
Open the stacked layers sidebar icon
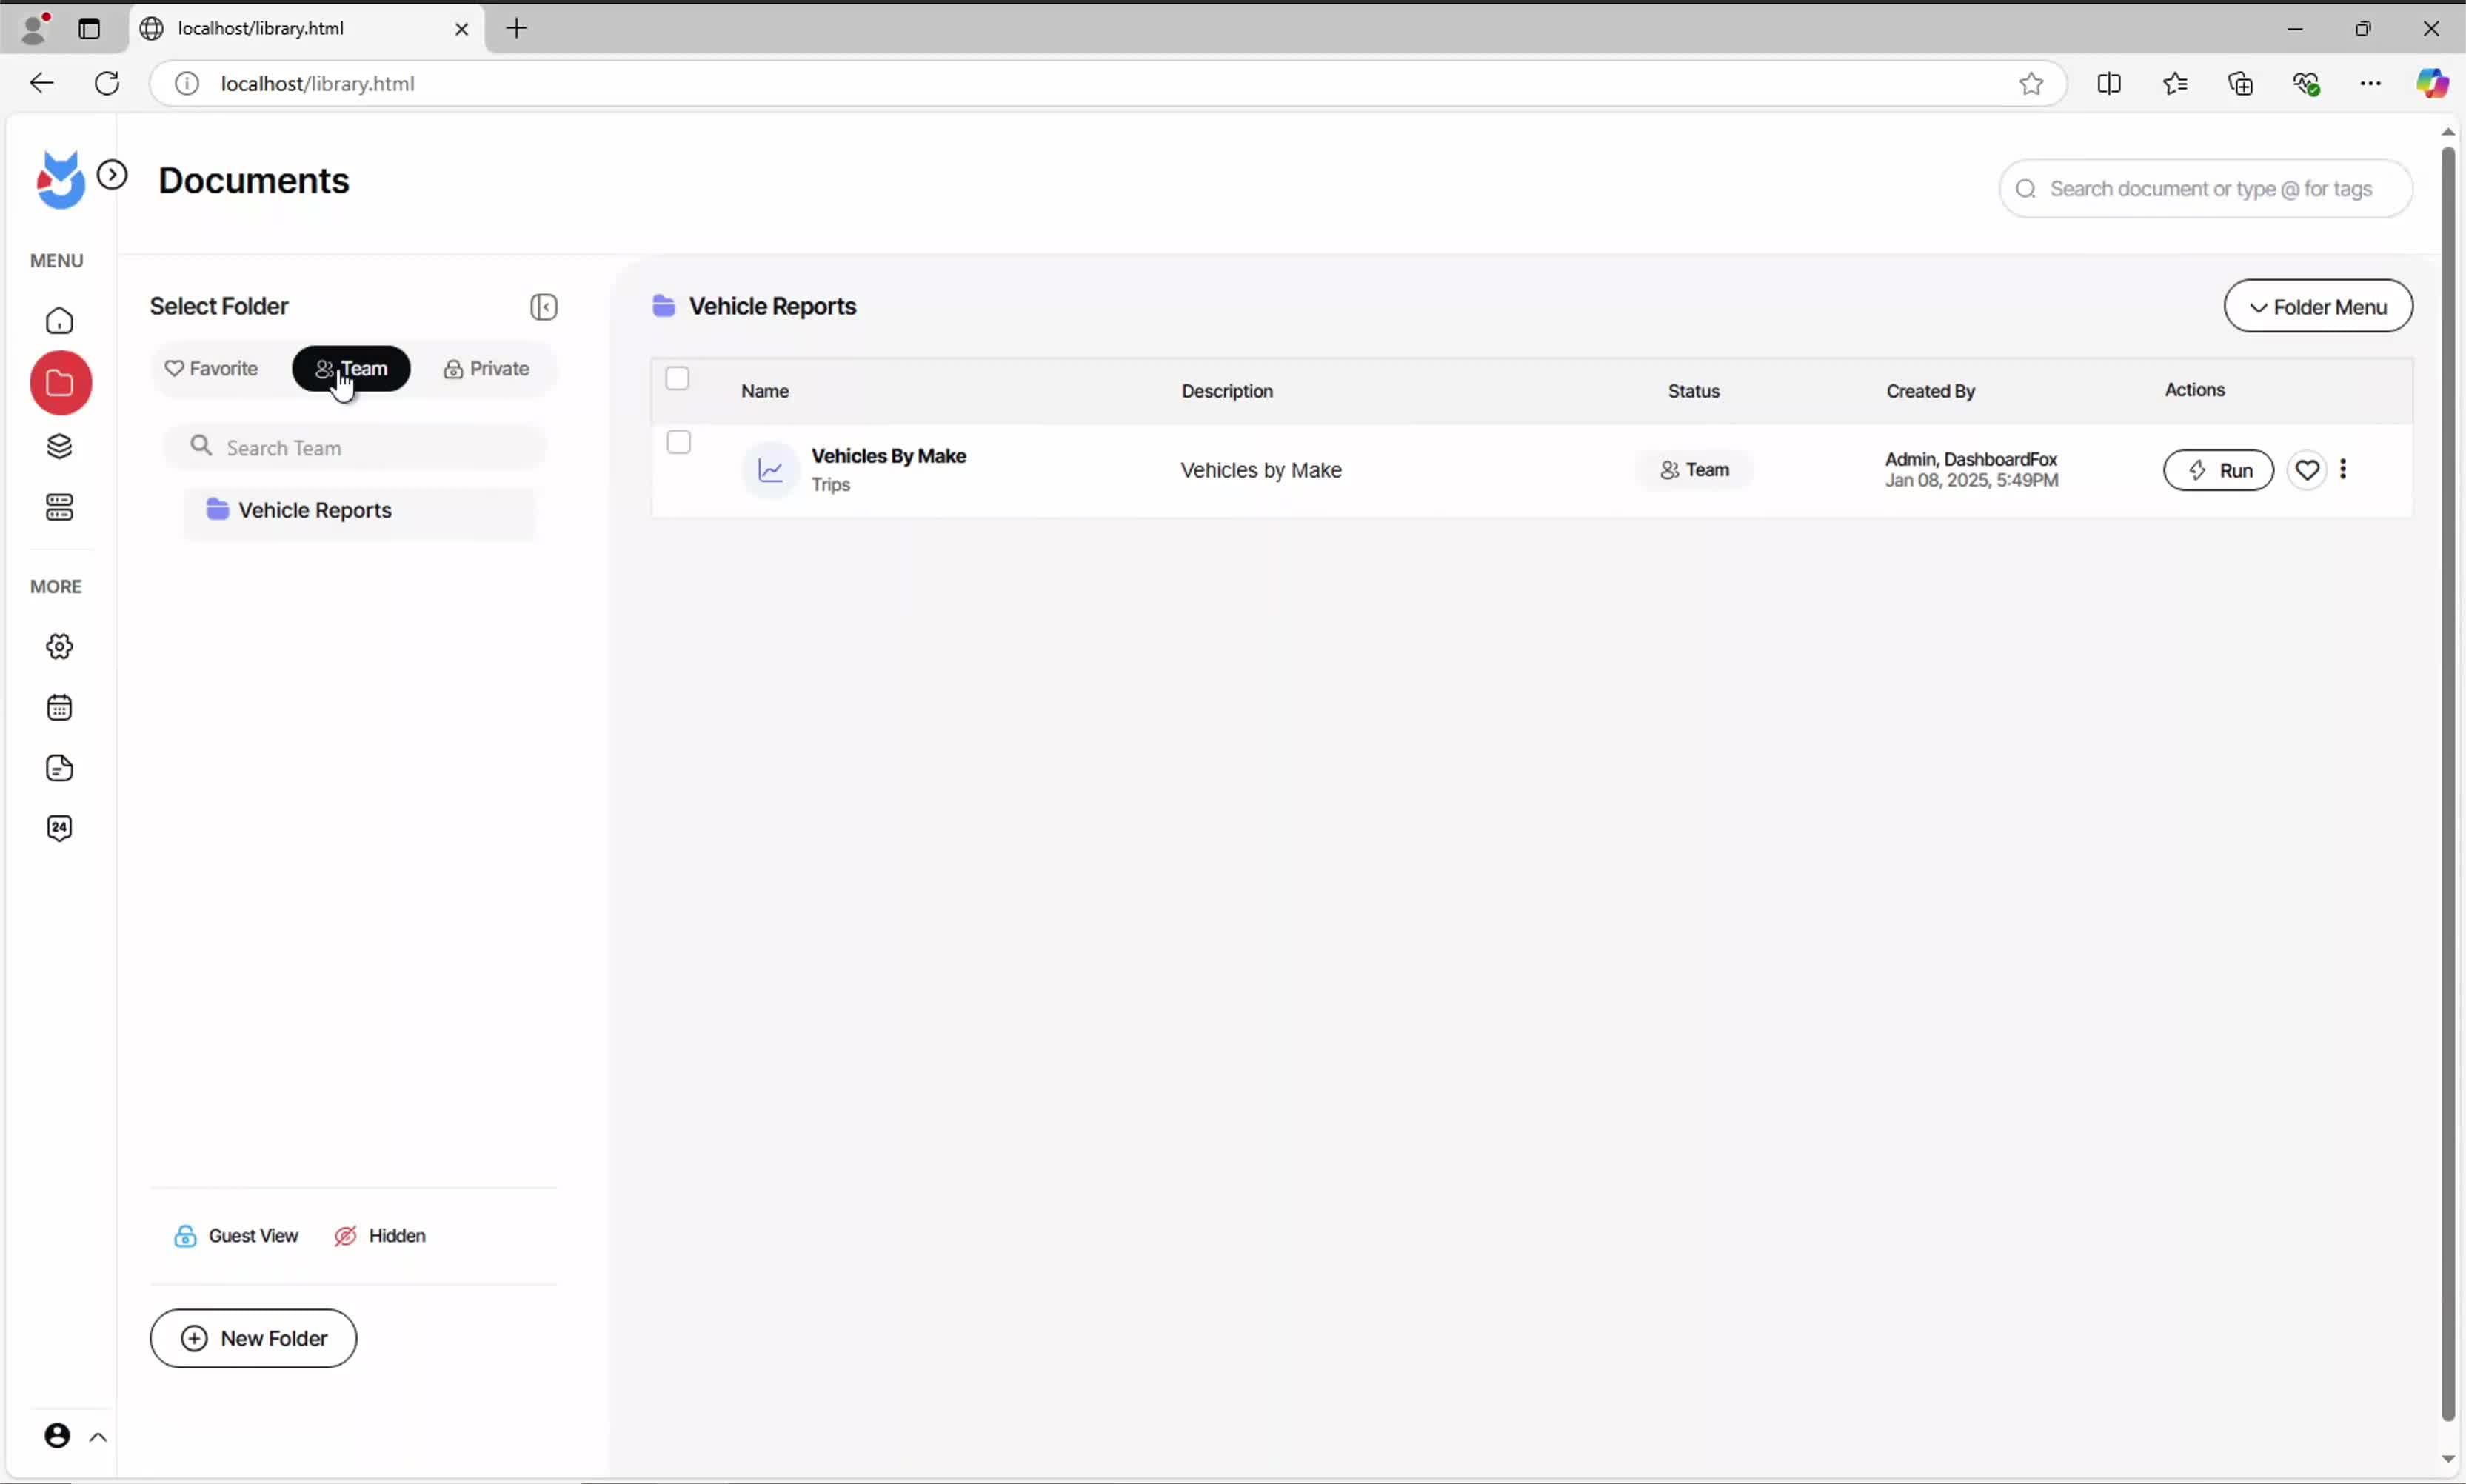pos(60,446)
